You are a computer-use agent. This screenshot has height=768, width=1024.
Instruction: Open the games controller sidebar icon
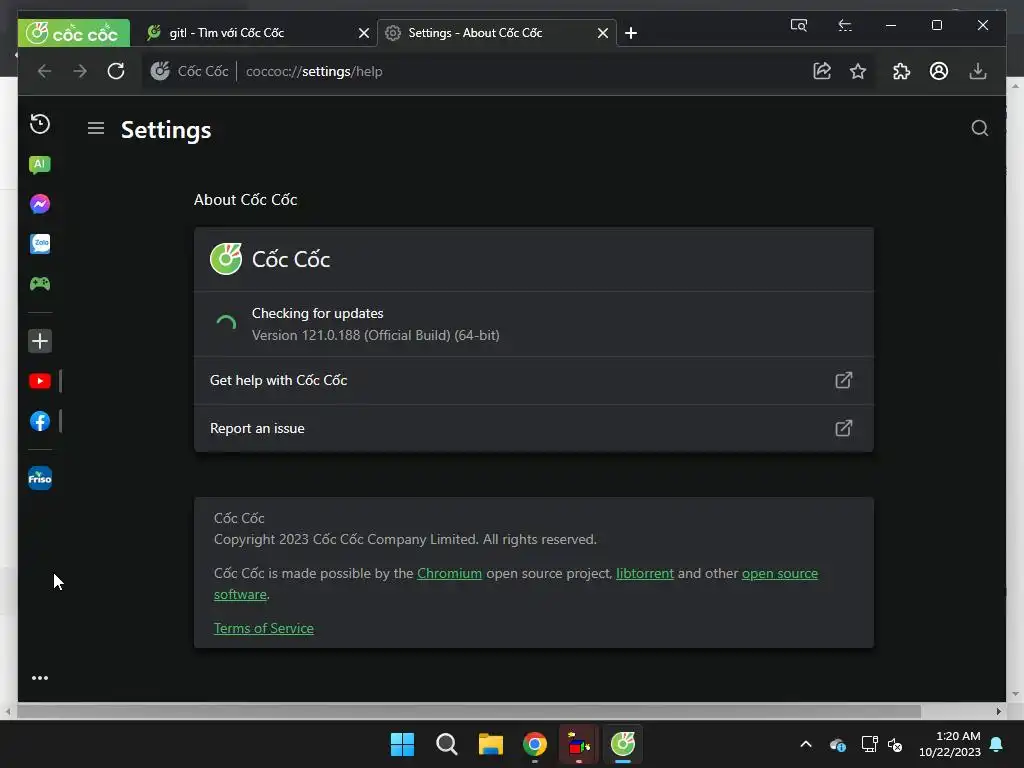[40, 283]
